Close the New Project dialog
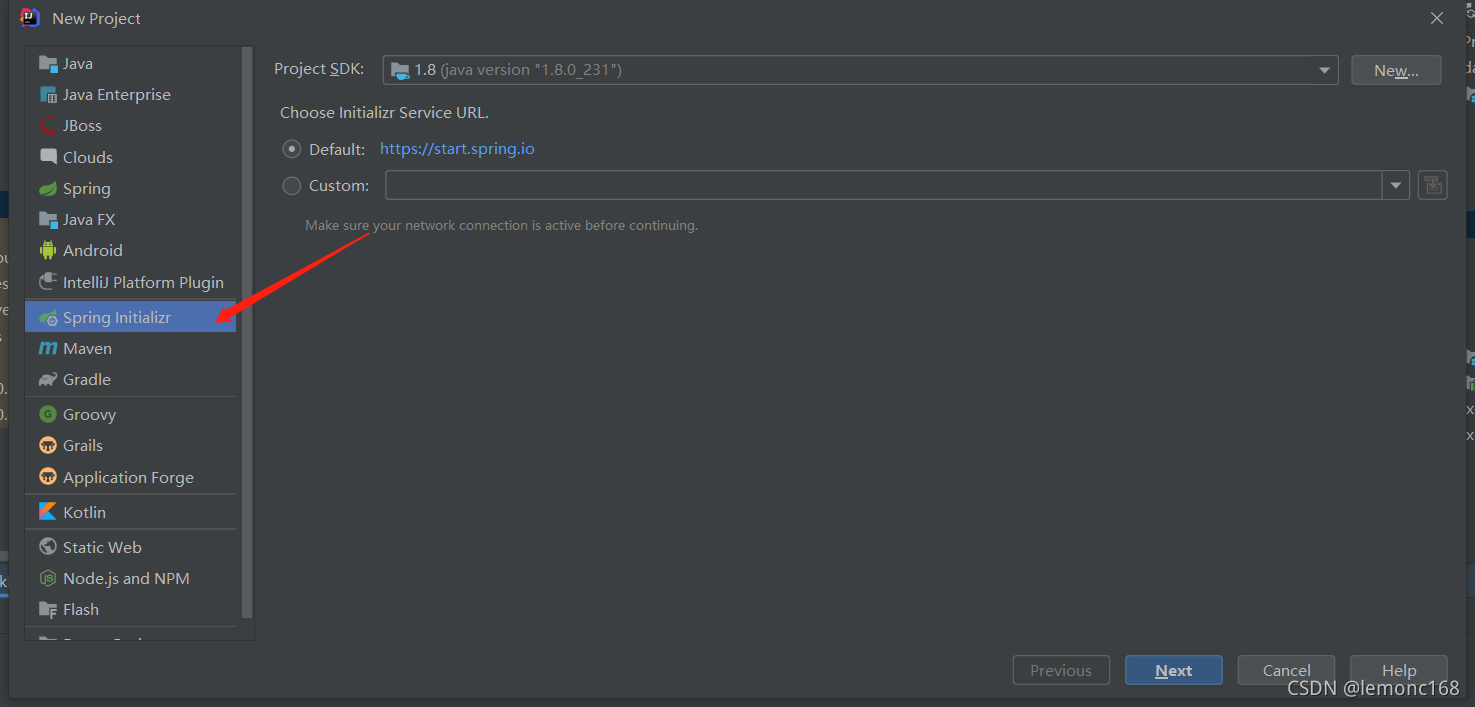This screenshot has width=1475, height=707. [x=1437, y=18]
